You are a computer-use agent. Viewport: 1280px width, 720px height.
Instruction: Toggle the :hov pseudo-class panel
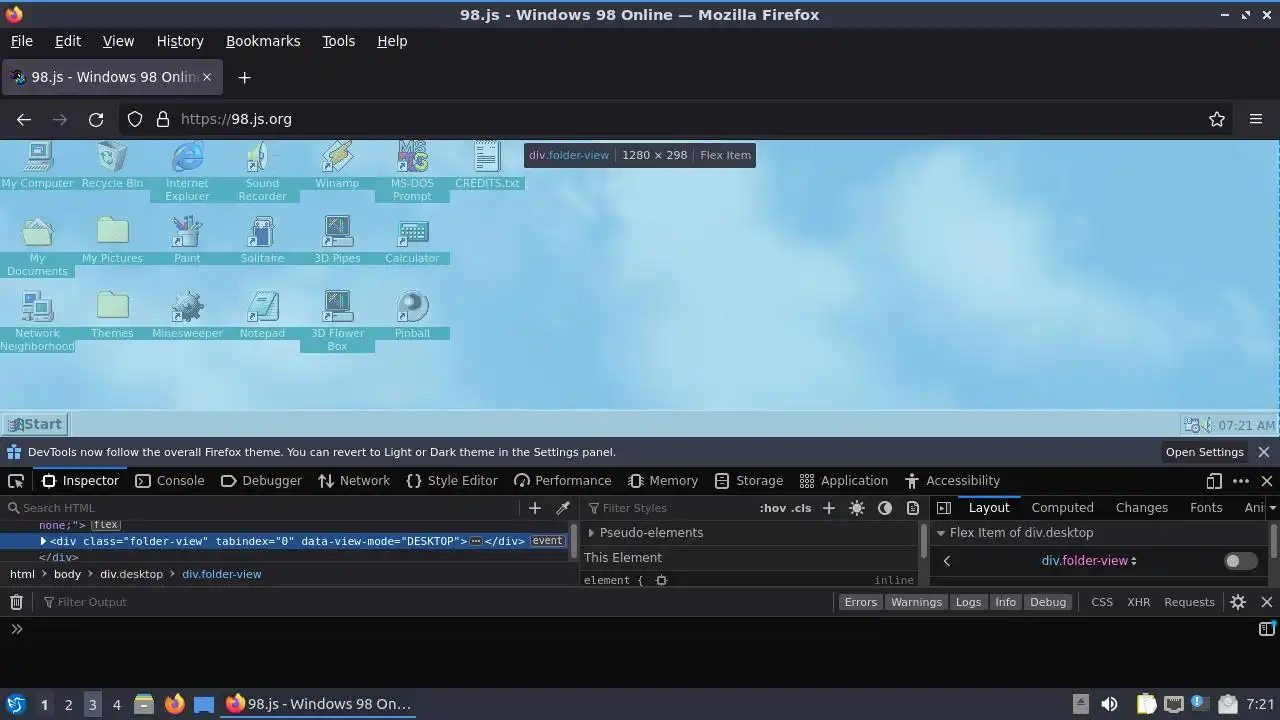coord(773,508)
